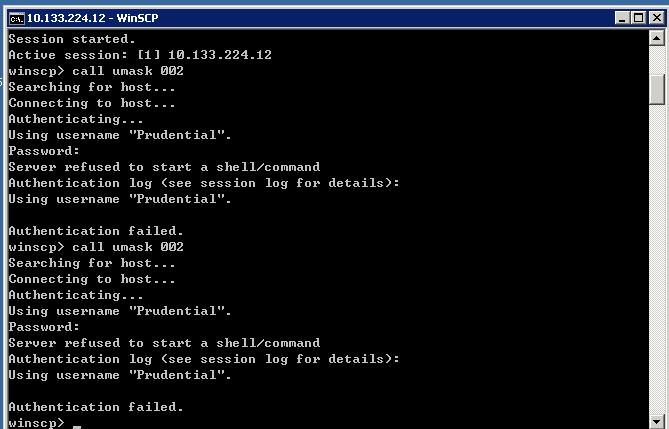Click the first "Password:" line
The height and width of the screenshot is (429, 669).
click(44, 151)
